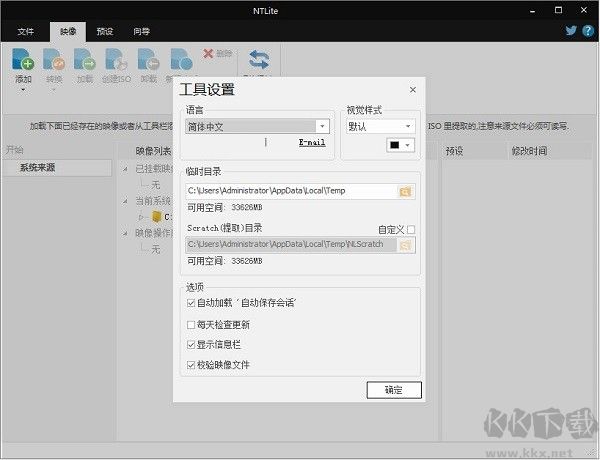
Task: Click the yellow C: drive icon
Action: coord(156,217)
